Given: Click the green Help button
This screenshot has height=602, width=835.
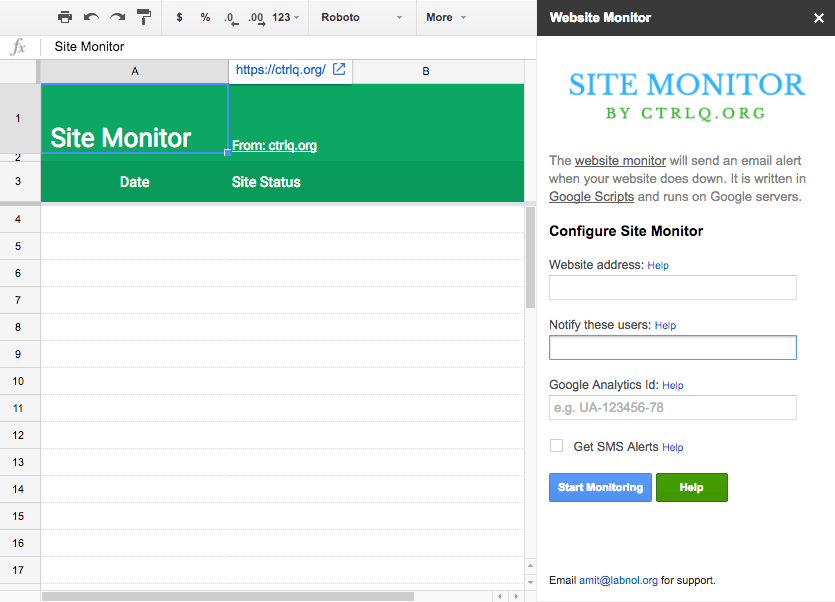Looking at the screenshot, I should point(692,487).
